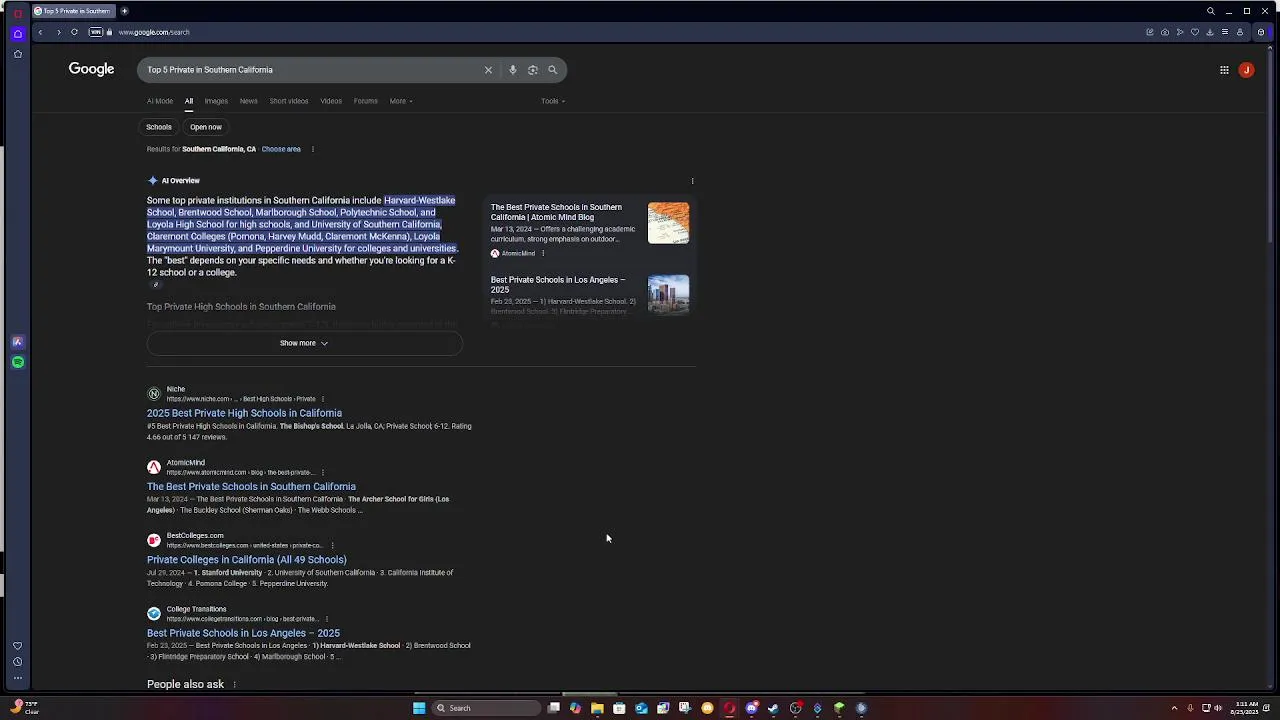The height and width of the screenshot is (720, 1280).
Task: Open the sidebar history clock icon
Action: point(17,662)
